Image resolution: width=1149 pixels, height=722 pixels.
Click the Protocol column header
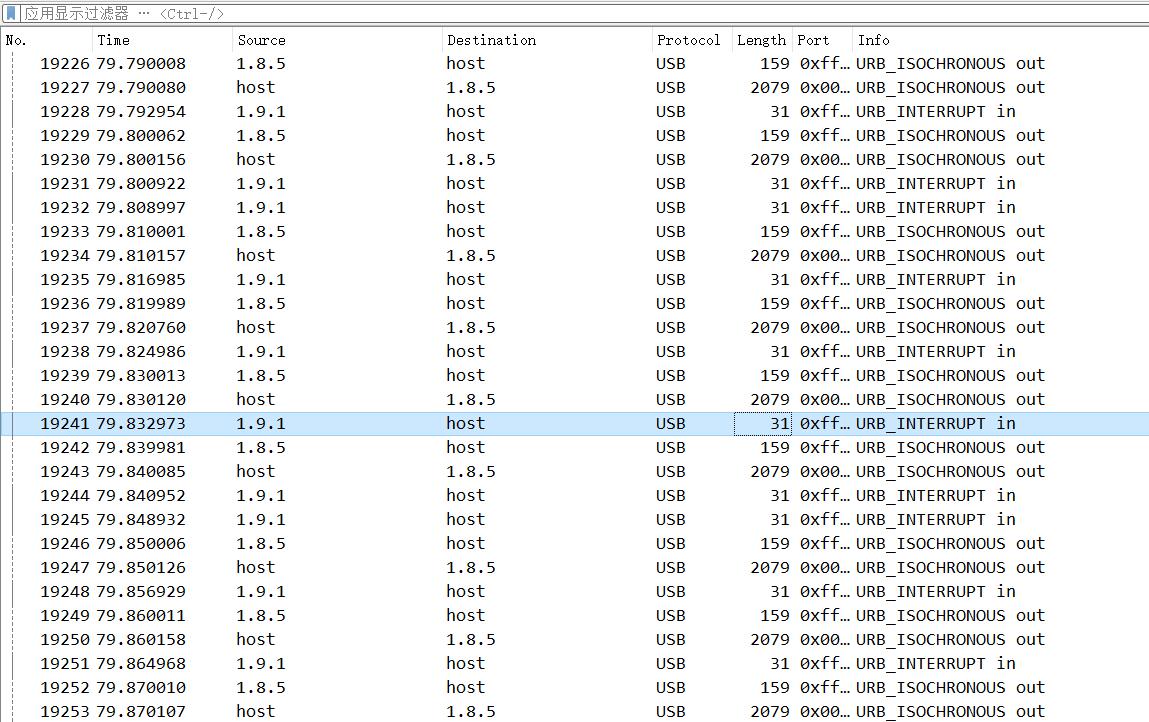(691, 40)
